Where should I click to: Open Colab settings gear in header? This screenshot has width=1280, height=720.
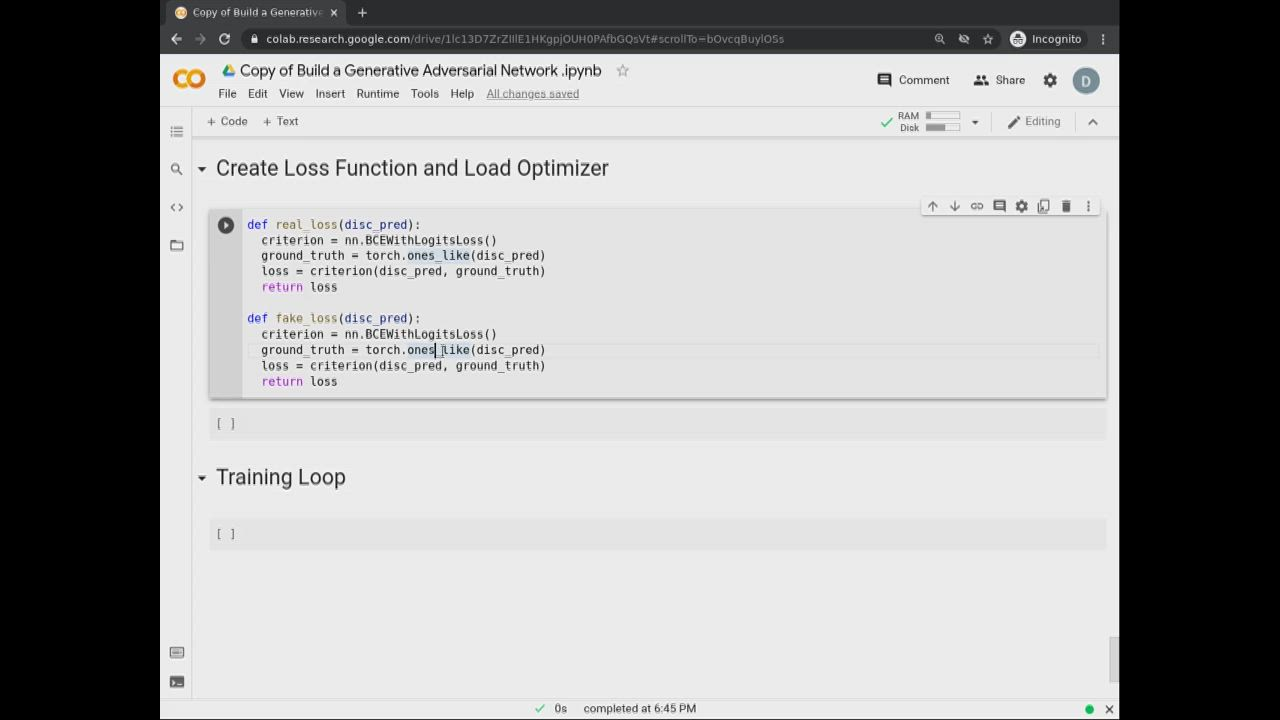(x=1050, y=80)
